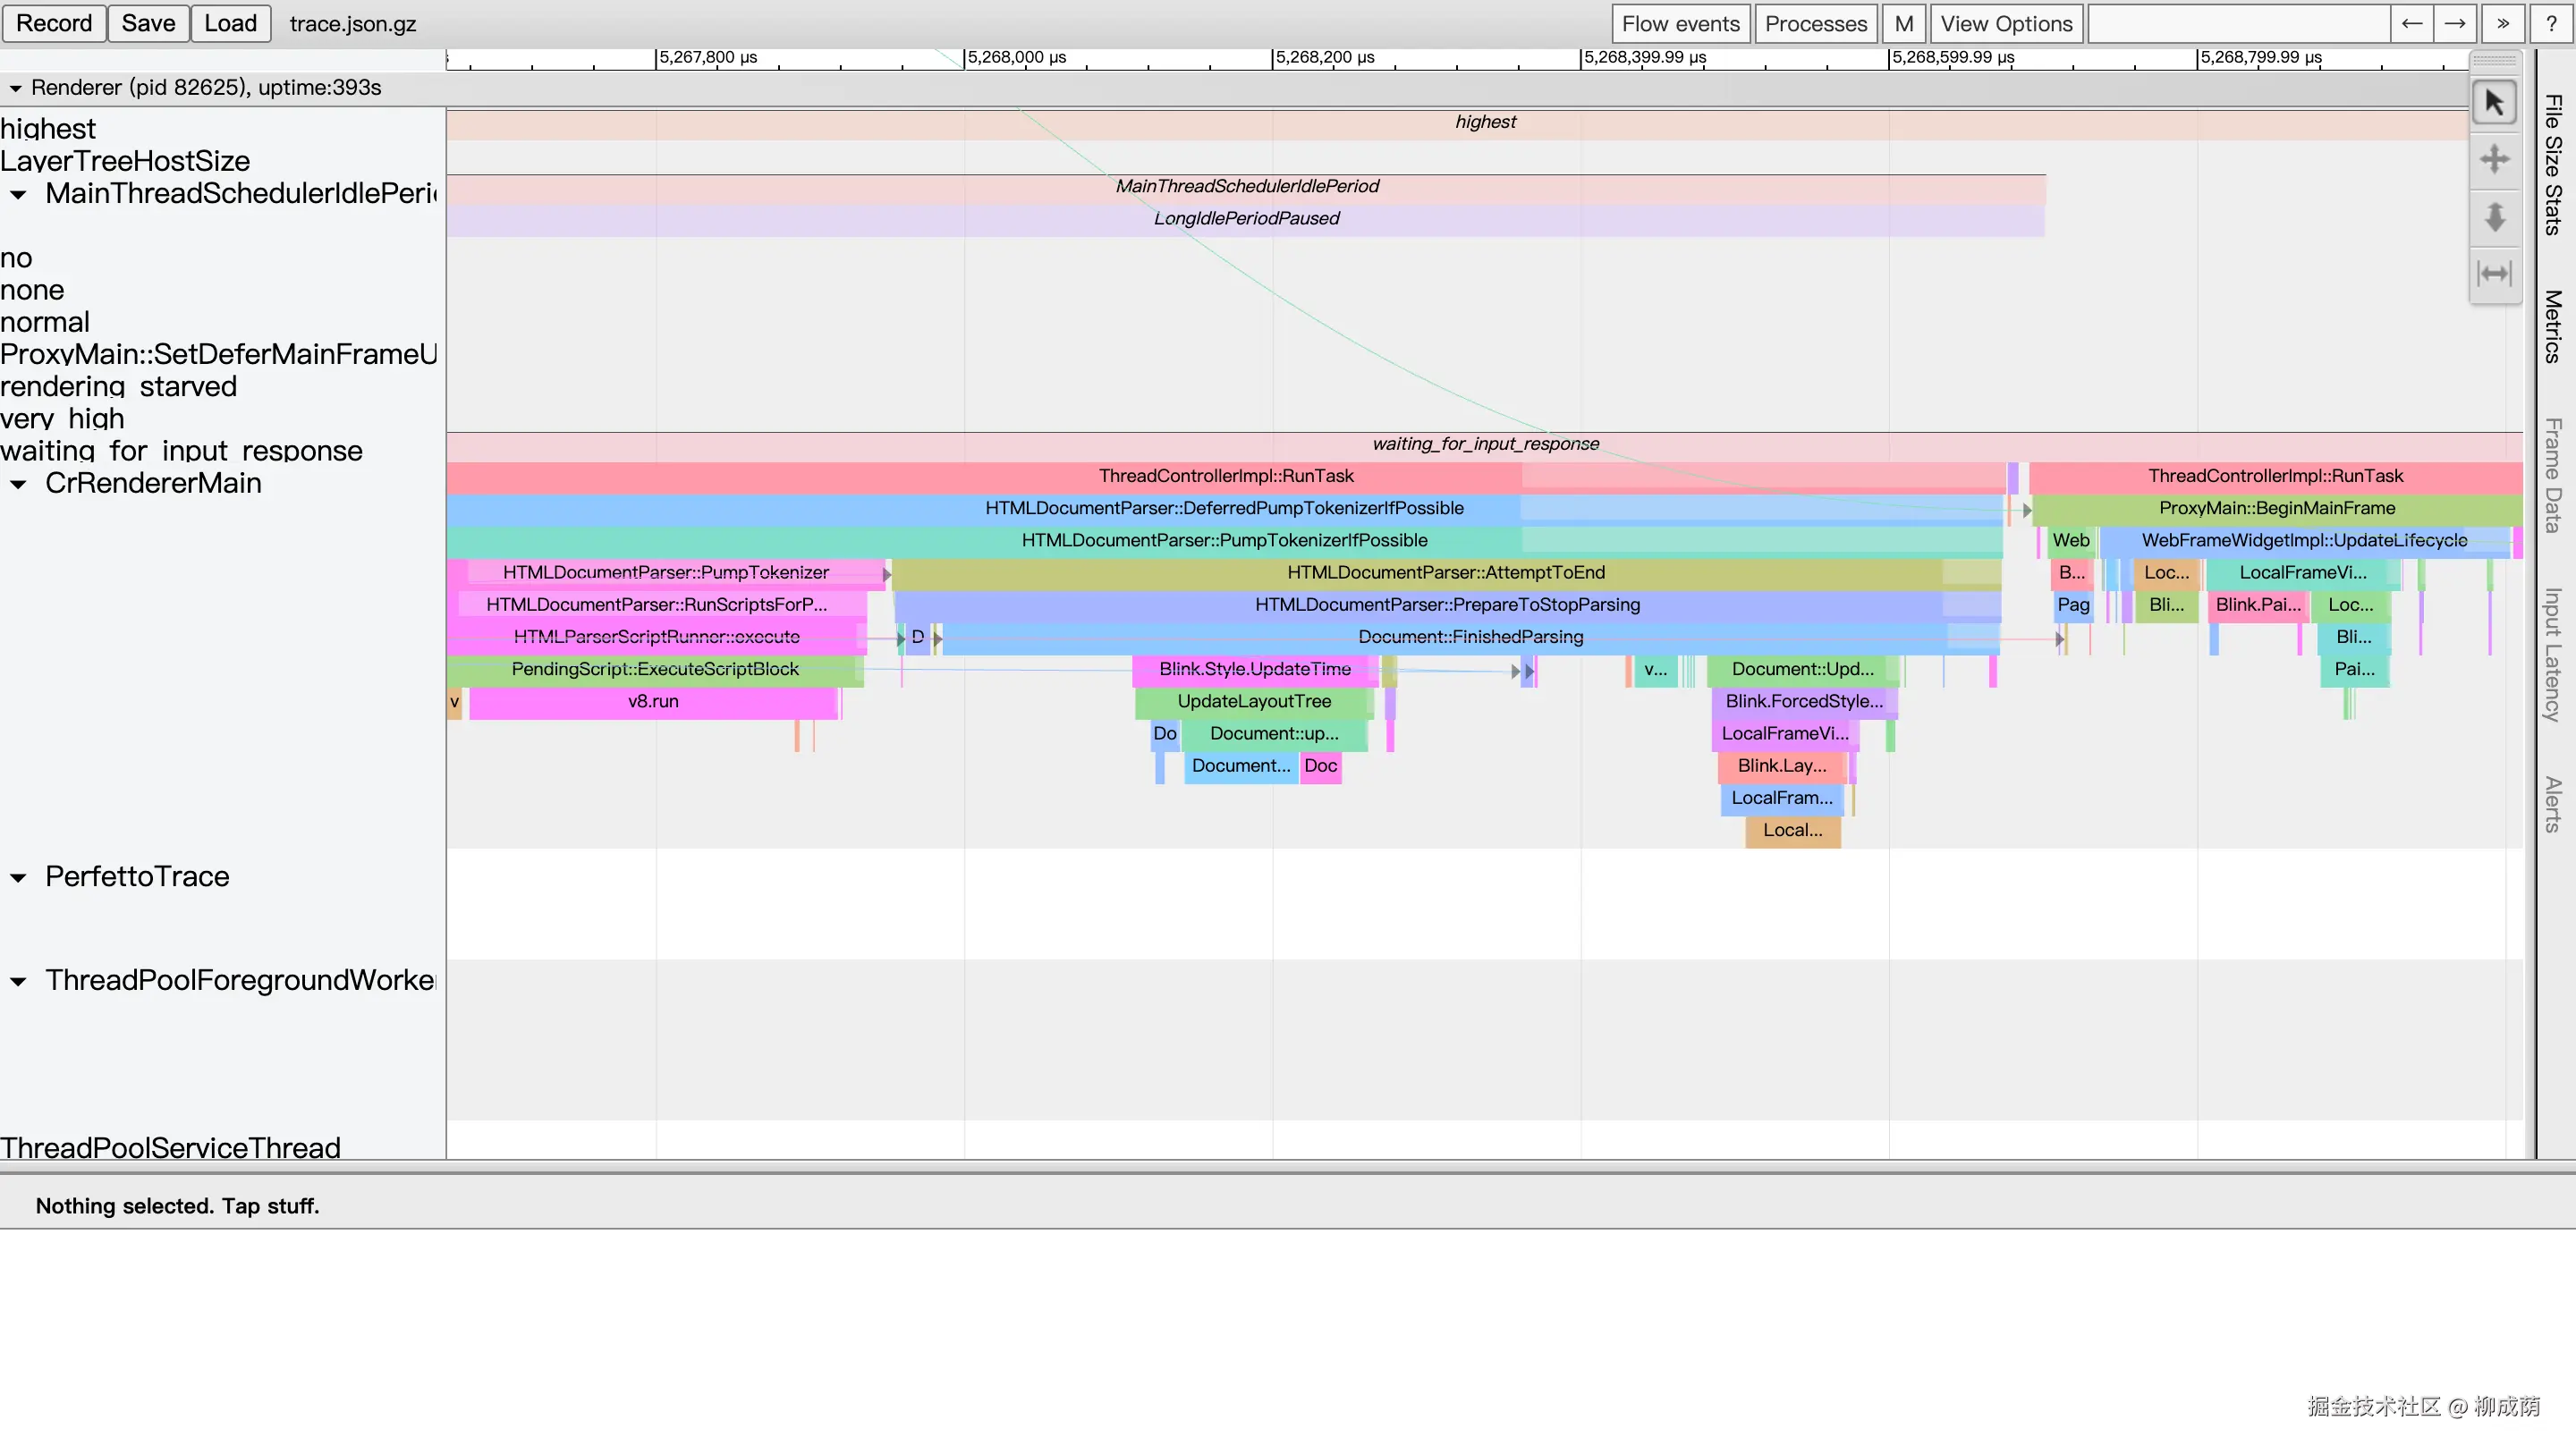Open the Input Latency side tab
The width and height of the screenshot is (2576, 1454).
pos(2553,655)
